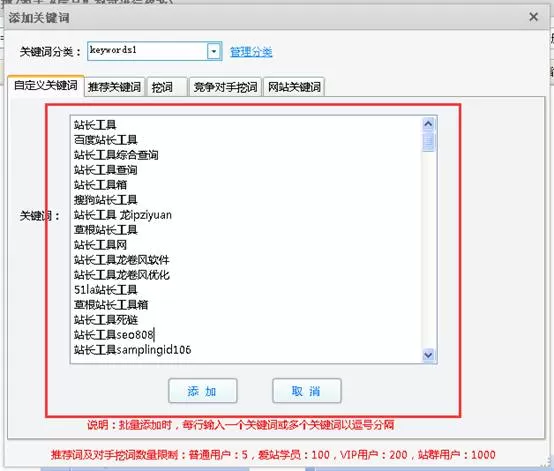Click the scrollbar up arrow in keyword list
This screenshot has width=554, height=471.
pos(428,124)
